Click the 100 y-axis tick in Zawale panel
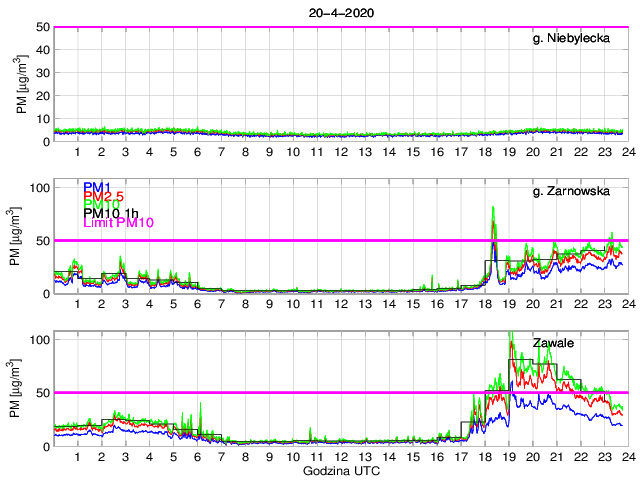640x480 pixels. tap(38, 340)
